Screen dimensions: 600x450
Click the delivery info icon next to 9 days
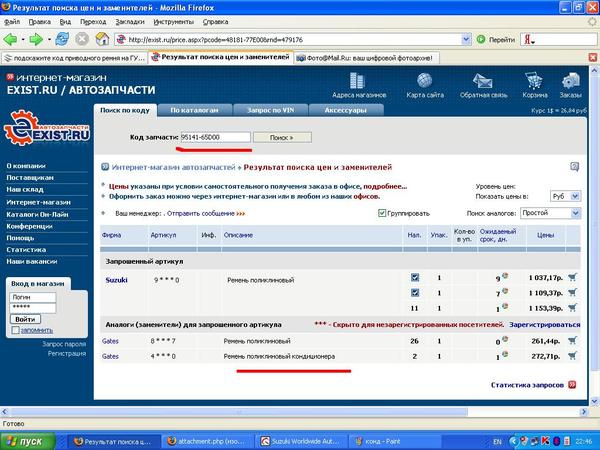coord(505,276)
